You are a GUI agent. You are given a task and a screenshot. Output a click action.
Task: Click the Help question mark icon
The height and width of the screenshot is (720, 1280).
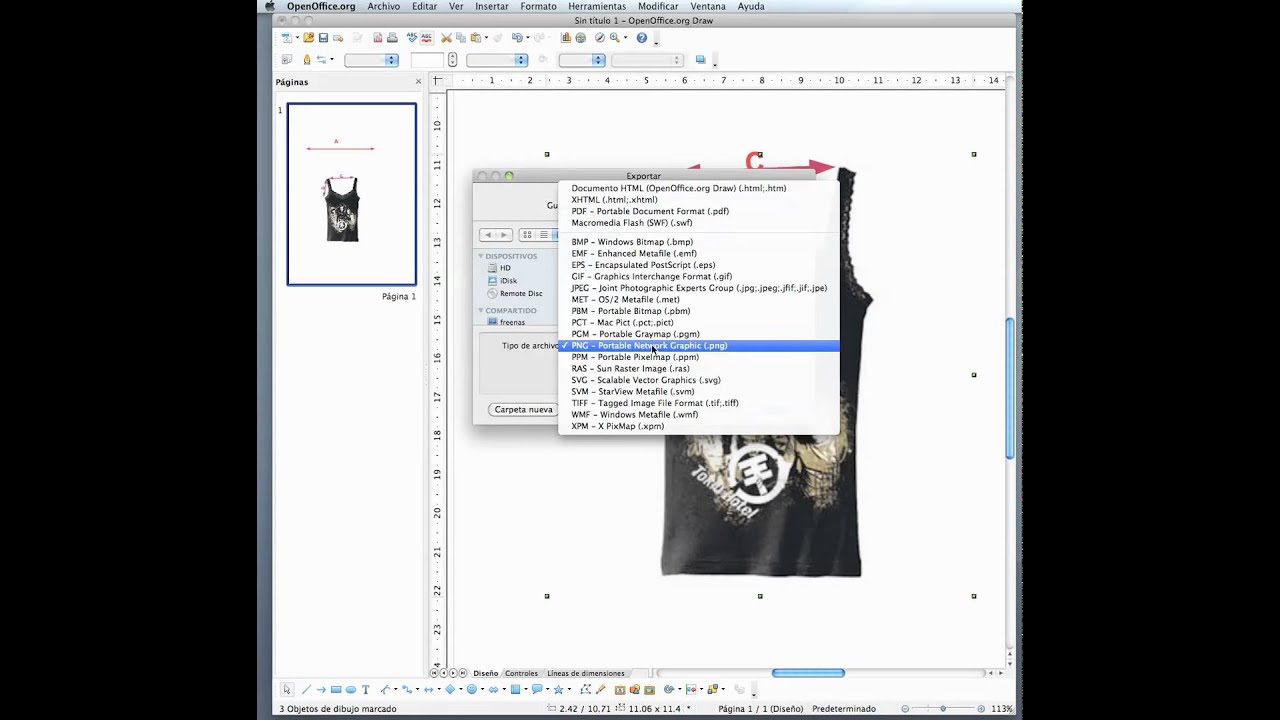(x=642, y=38)
